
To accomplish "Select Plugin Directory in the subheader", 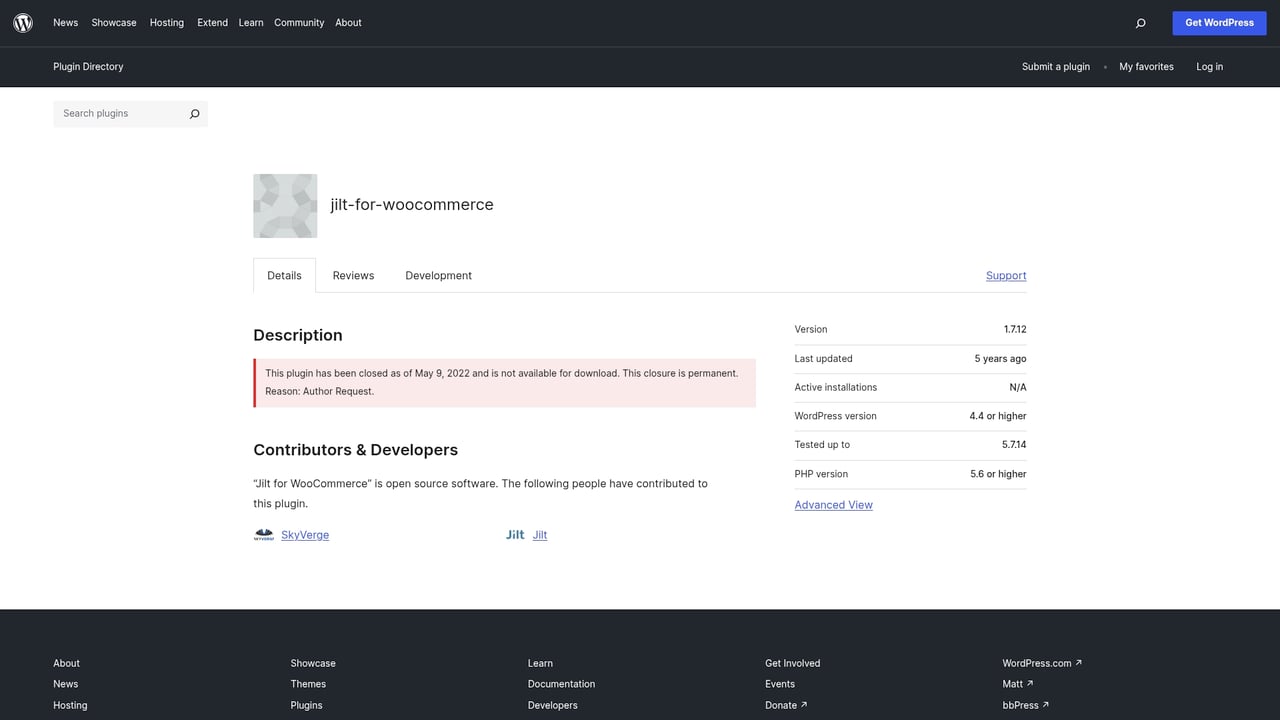I will point(88,66).
